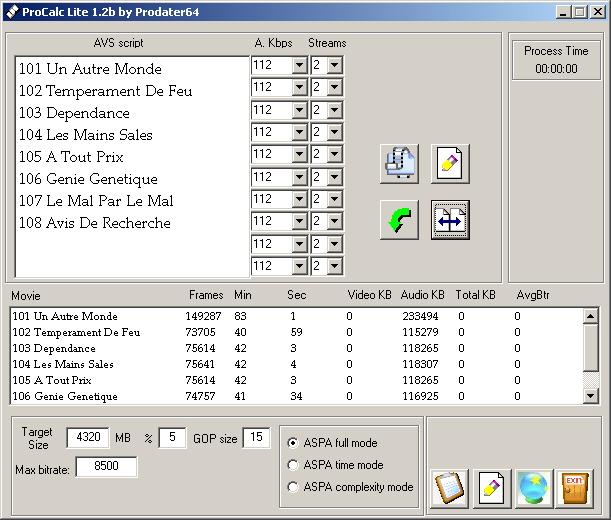The height and width of the screenshot is (520, 611).
Task: Click the Process Time 00:00:00 display
Action: pyautogui.click(x=556, y=69)
